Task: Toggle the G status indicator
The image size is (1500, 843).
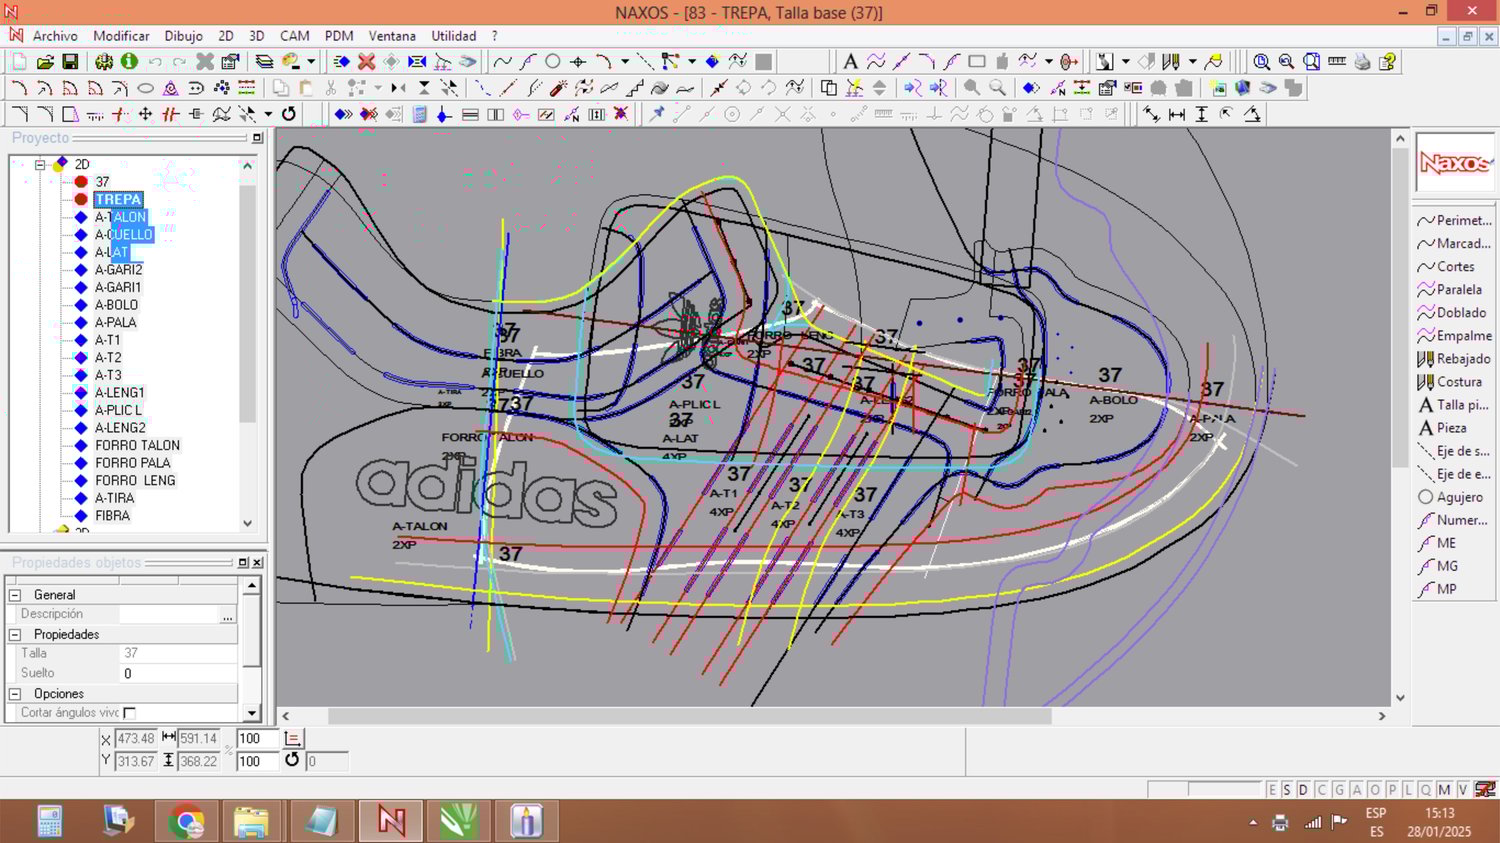Action: click(1339, 790)
